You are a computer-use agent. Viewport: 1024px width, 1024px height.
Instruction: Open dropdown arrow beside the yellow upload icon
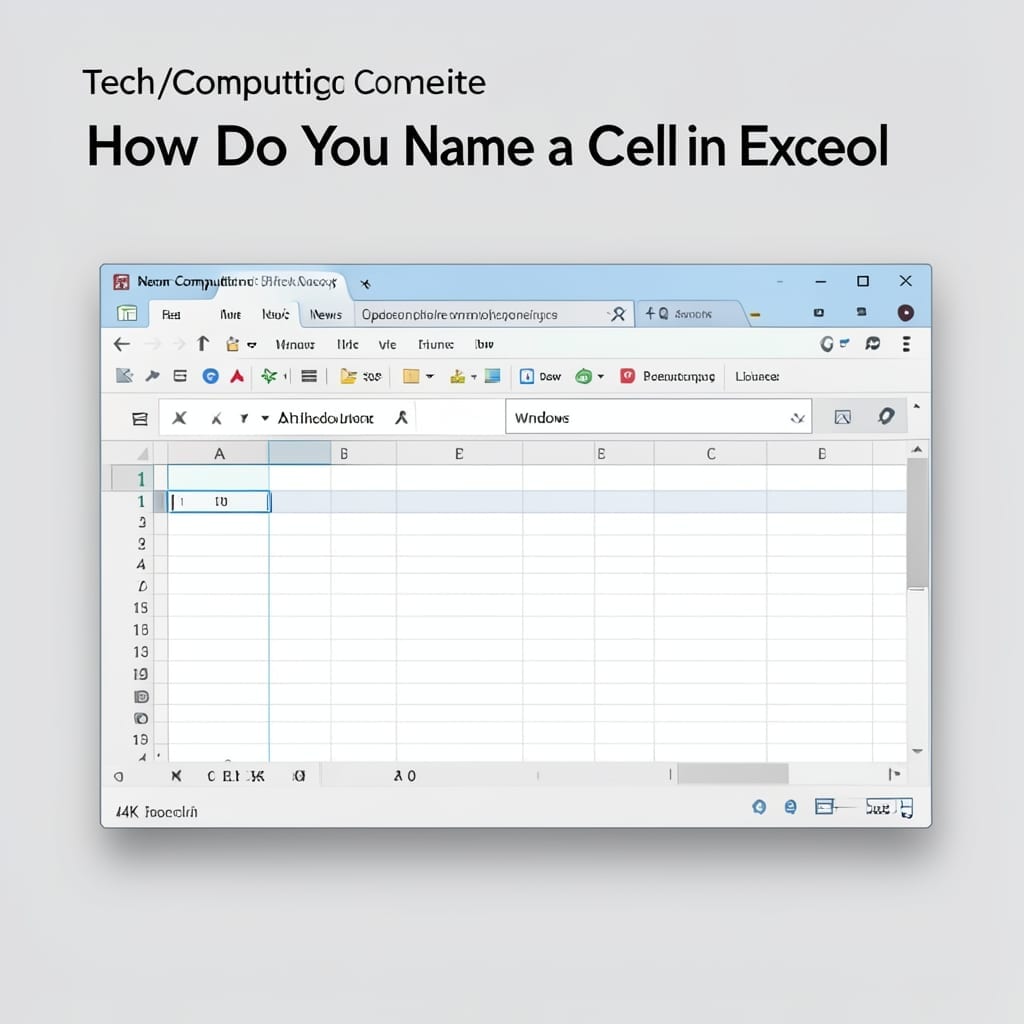point(473,377)
